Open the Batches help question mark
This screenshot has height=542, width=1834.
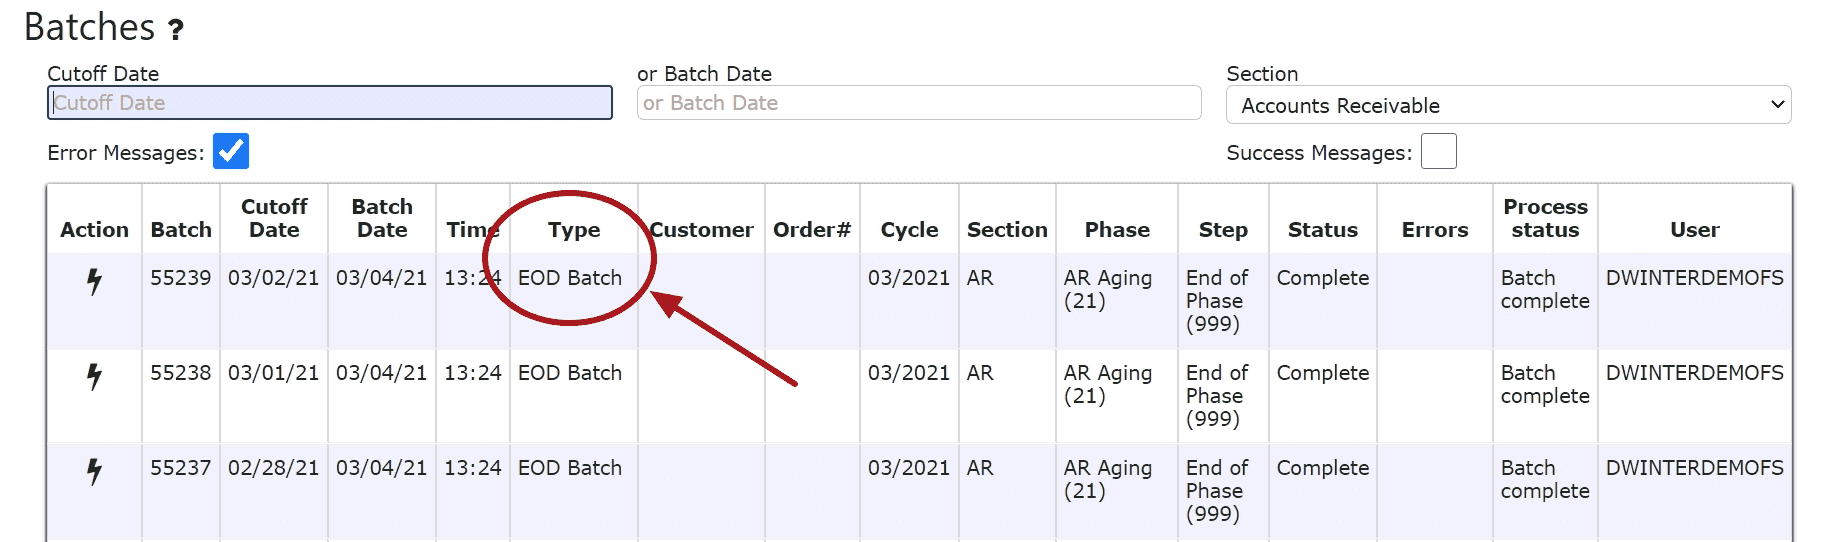click(x=176, y=29)
